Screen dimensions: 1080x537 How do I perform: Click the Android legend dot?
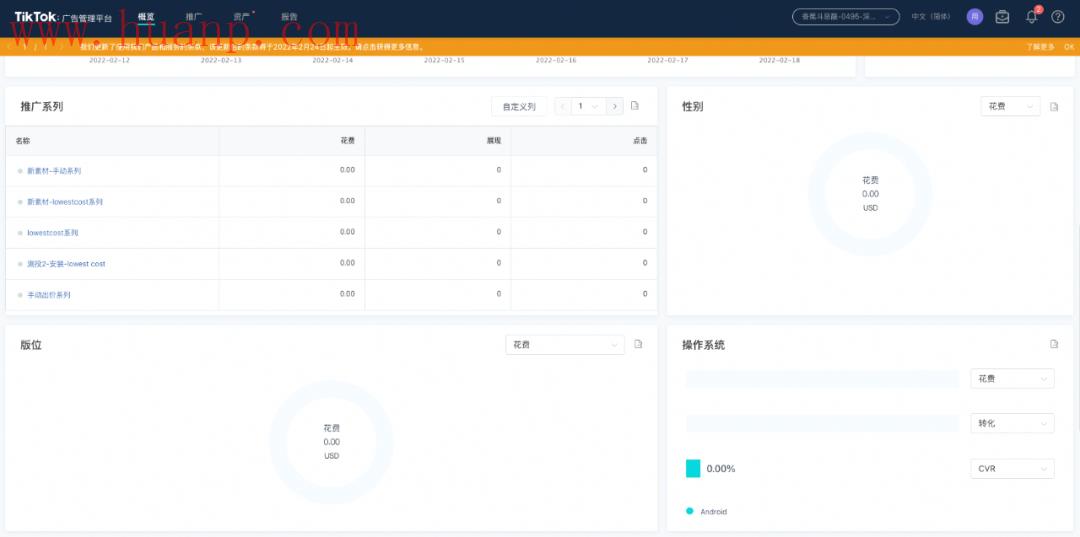689,511
